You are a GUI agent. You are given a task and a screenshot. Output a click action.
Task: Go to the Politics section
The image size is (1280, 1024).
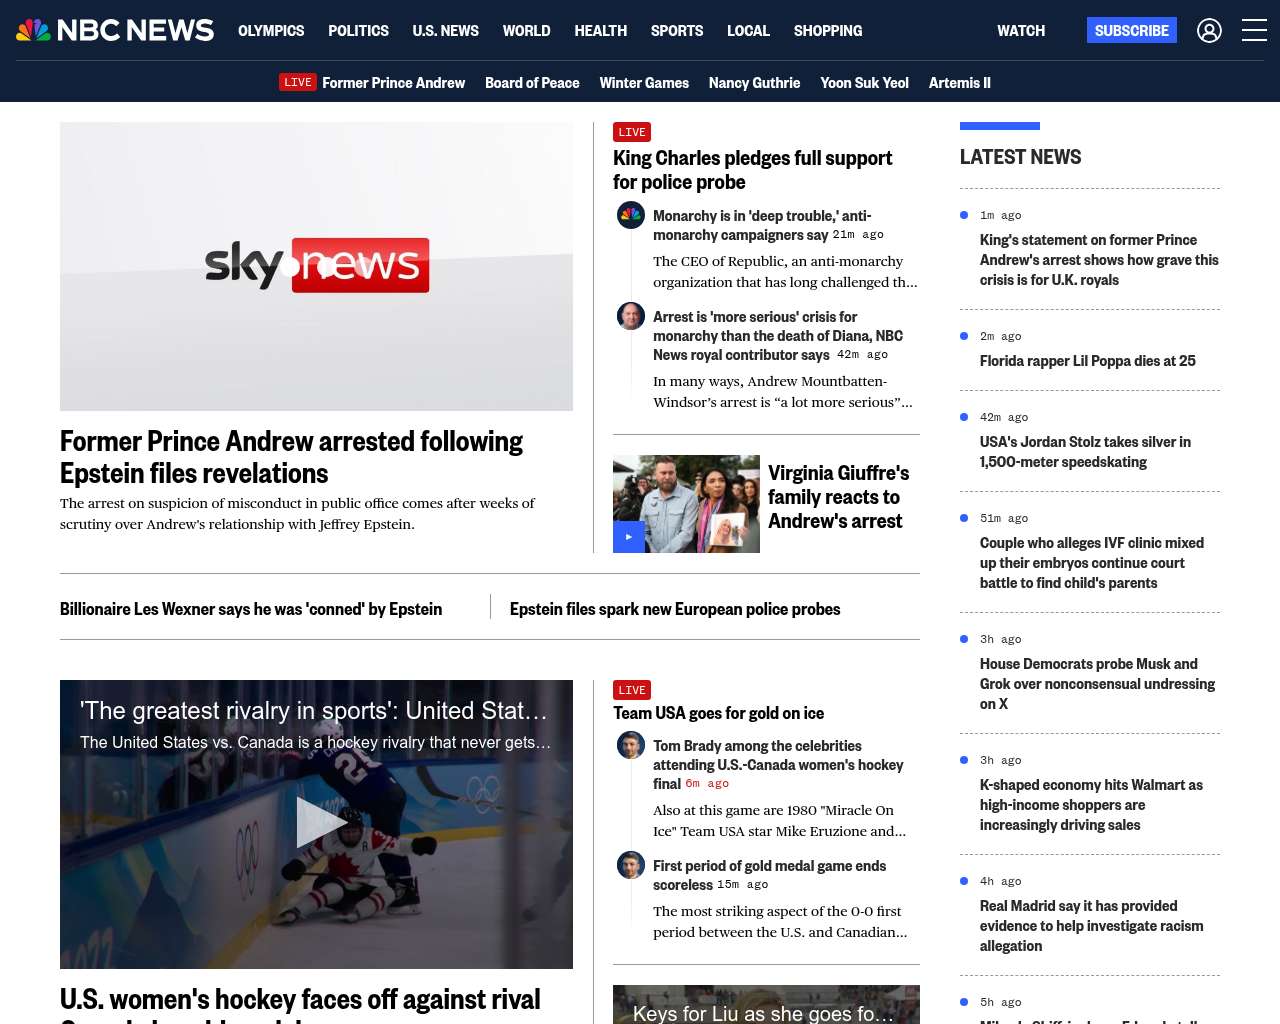[x=358, y=31]
